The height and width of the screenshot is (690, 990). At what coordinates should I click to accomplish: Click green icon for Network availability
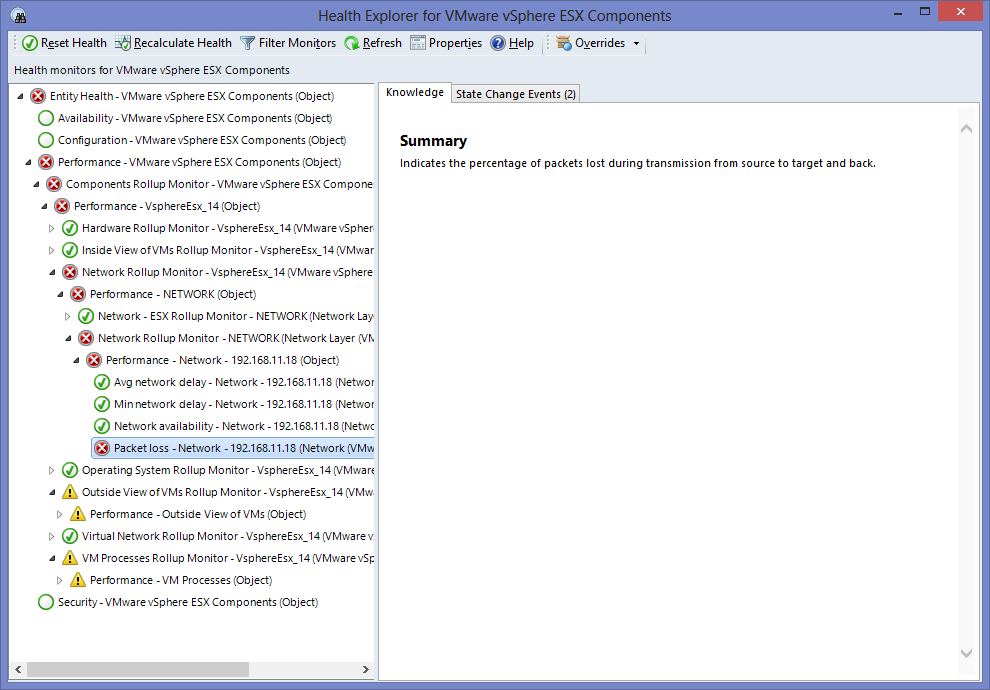click(x=102, y=427)
